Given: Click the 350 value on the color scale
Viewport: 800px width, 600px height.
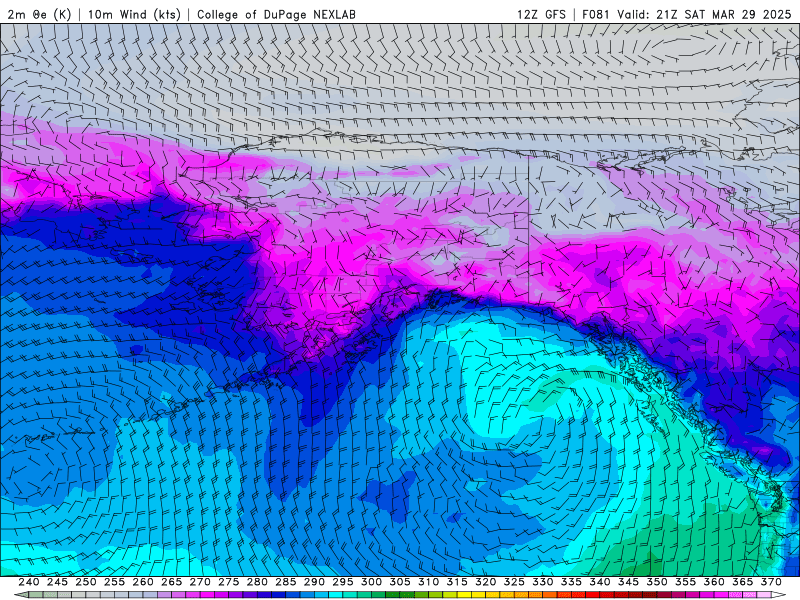Looking at the screenshot, I should (x=657, y=582).
